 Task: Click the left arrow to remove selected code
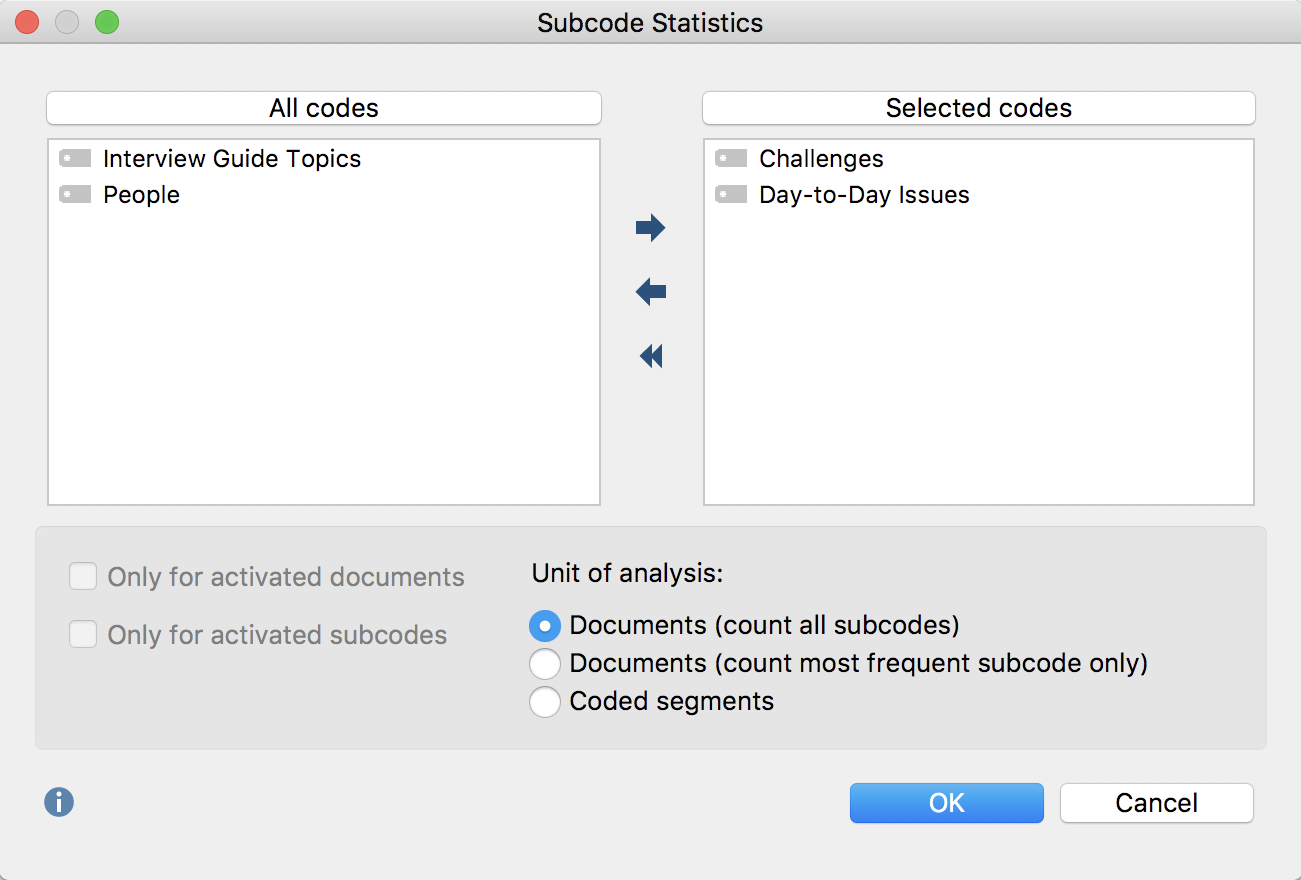coord(650,292)
